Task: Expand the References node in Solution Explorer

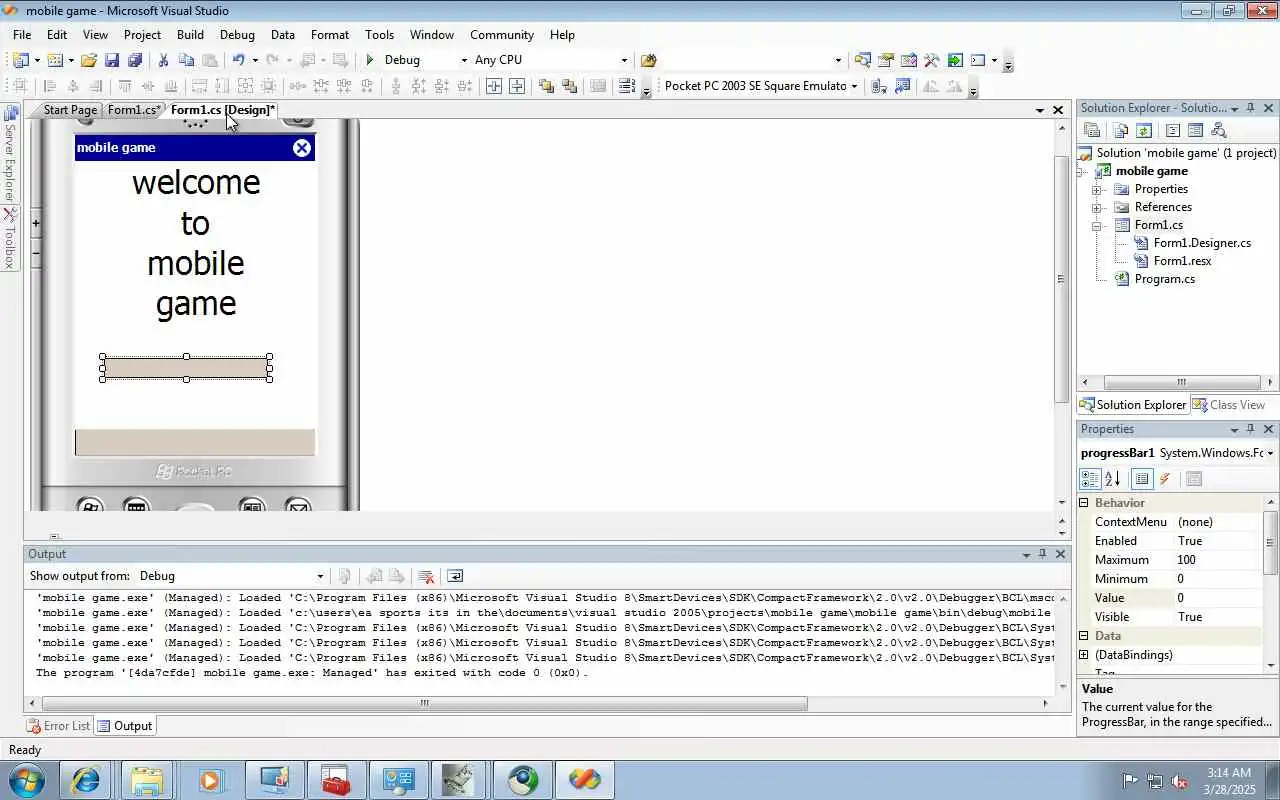Action: tap(1097, 207)
